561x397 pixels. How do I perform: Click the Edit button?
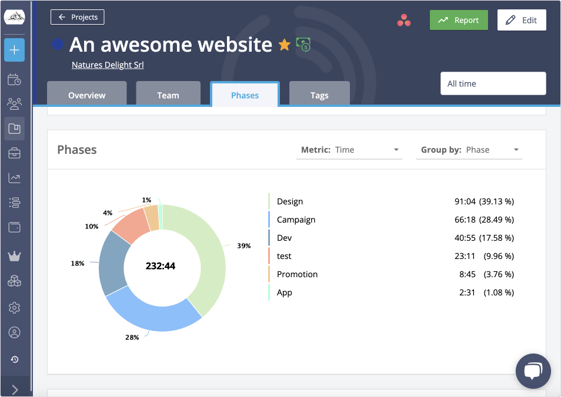(x=522, y=20)
